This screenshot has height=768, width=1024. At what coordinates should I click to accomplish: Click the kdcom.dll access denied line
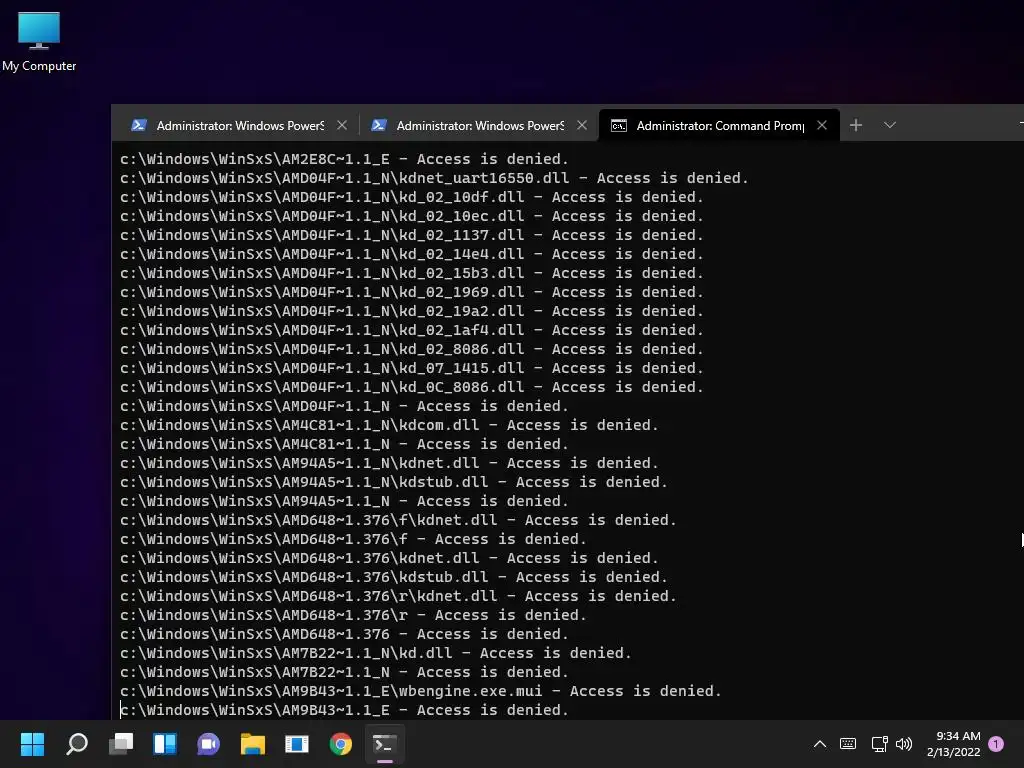389,425
